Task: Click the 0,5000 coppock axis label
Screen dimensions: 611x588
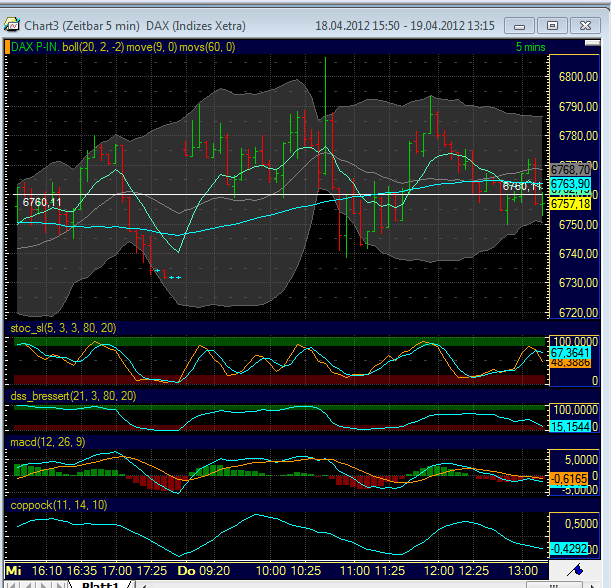Action: pyautogui.click(x=581, y=524)
